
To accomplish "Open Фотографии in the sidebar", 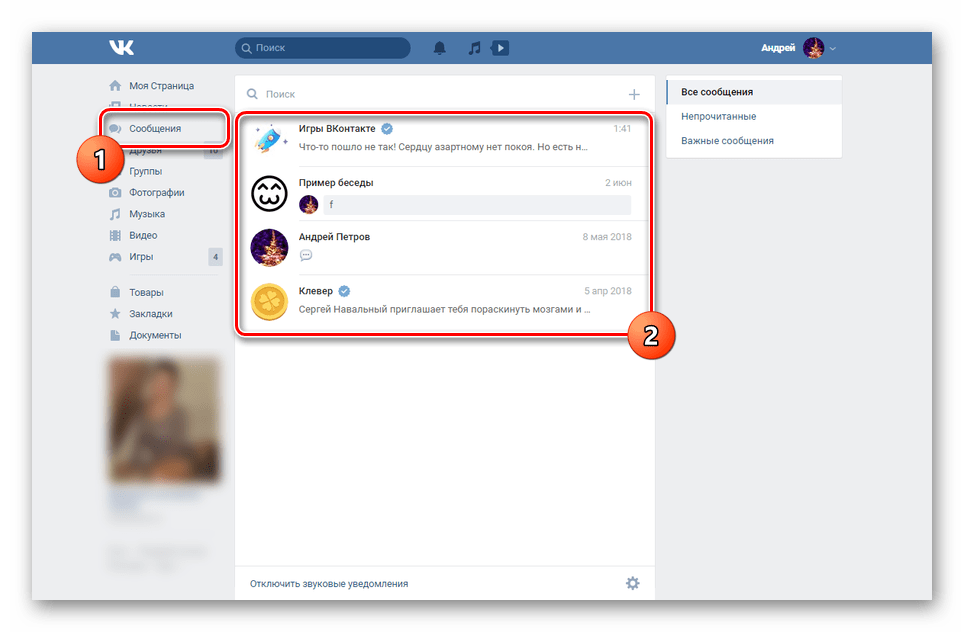I will coord(157,192).
